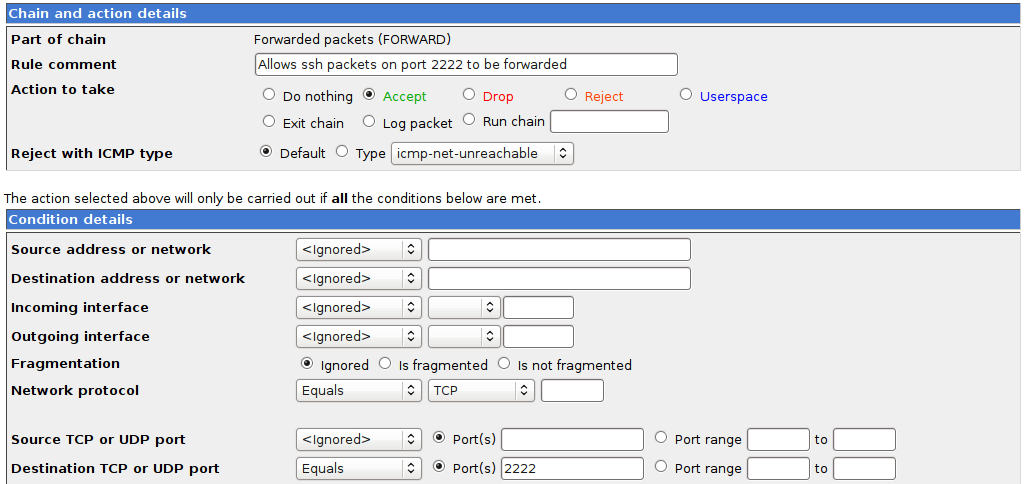Set Fragmentation to Is fragmented
The height and width of the screenshot is (484, 1025).
pyautogui.click(x=385, y=364)
